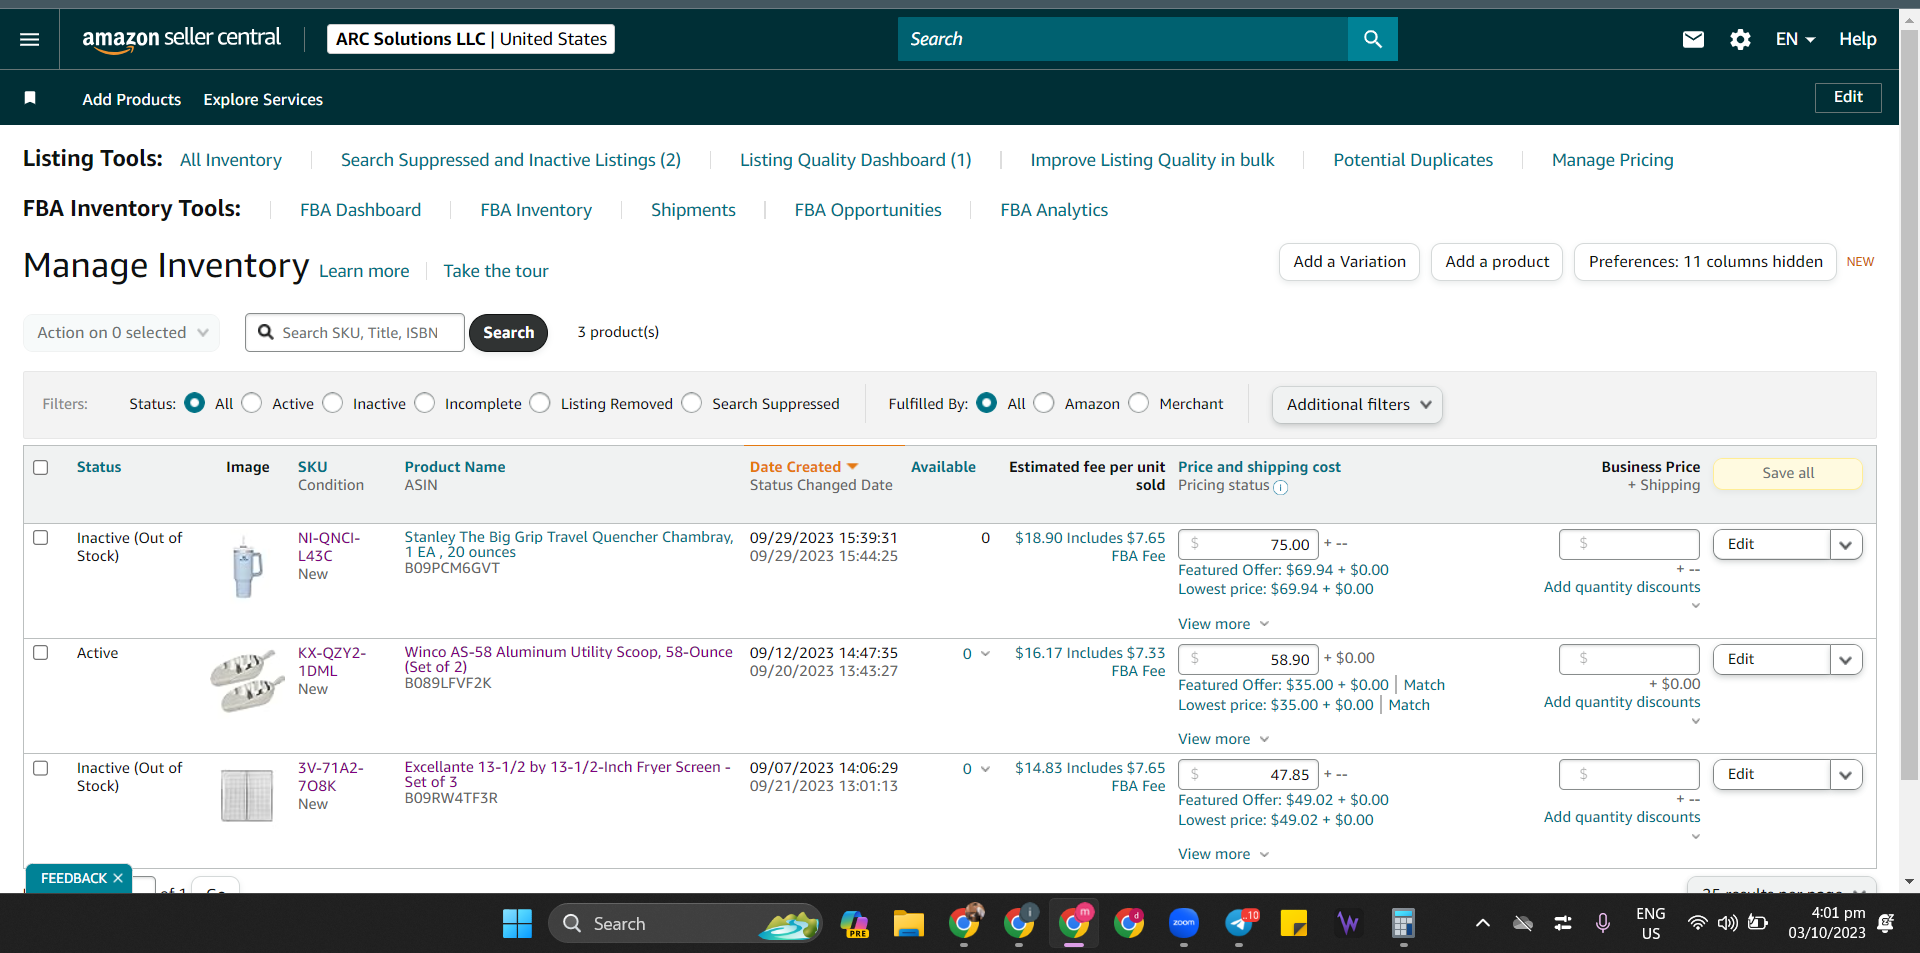
Task: Select the Inactive status radio button
Action: pos(333,403)
